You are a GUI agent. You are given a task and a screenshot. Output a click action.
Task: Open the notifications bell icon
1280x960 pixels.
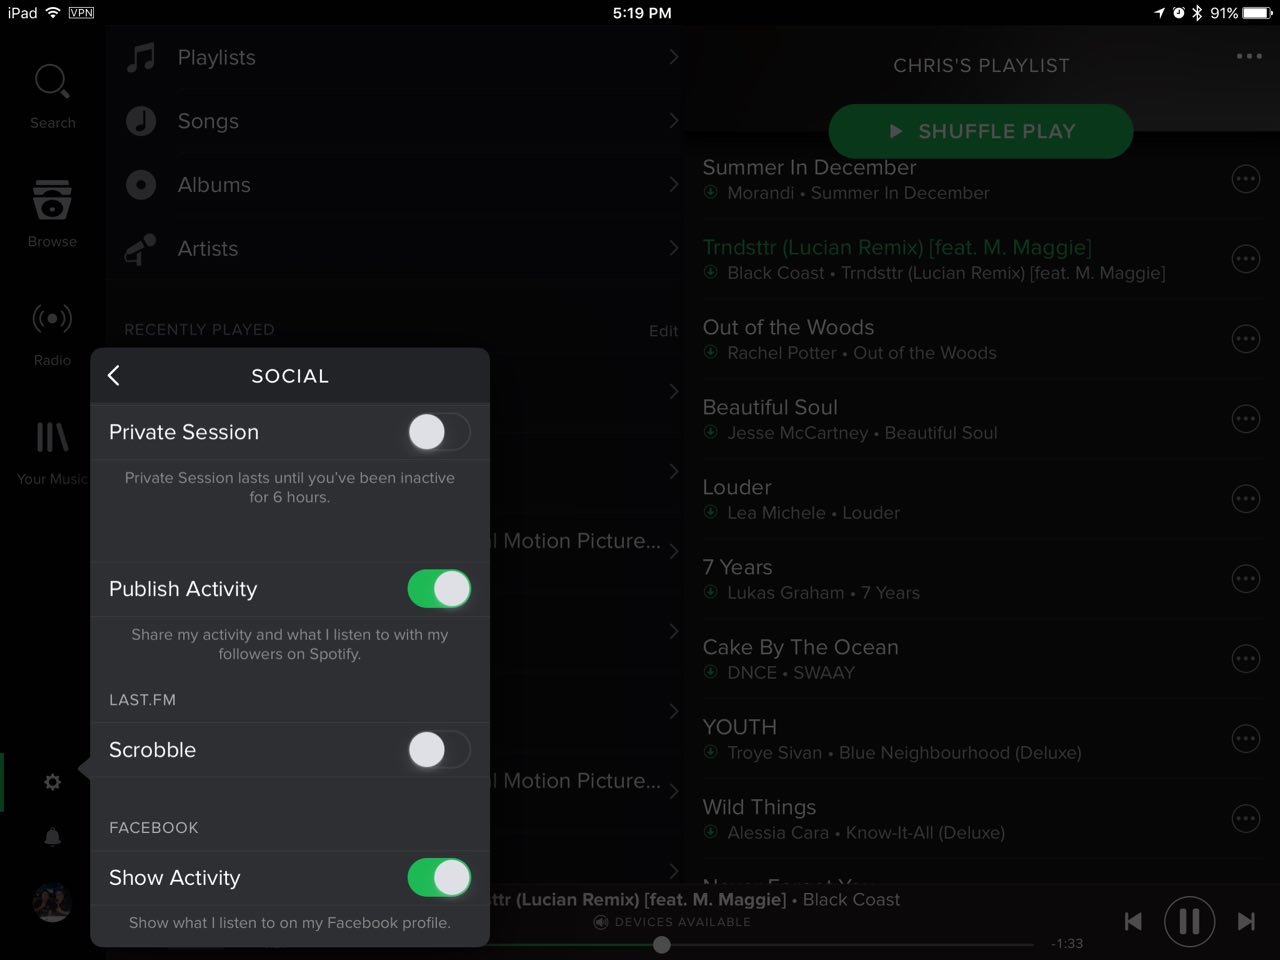click(x=52, y=837)
